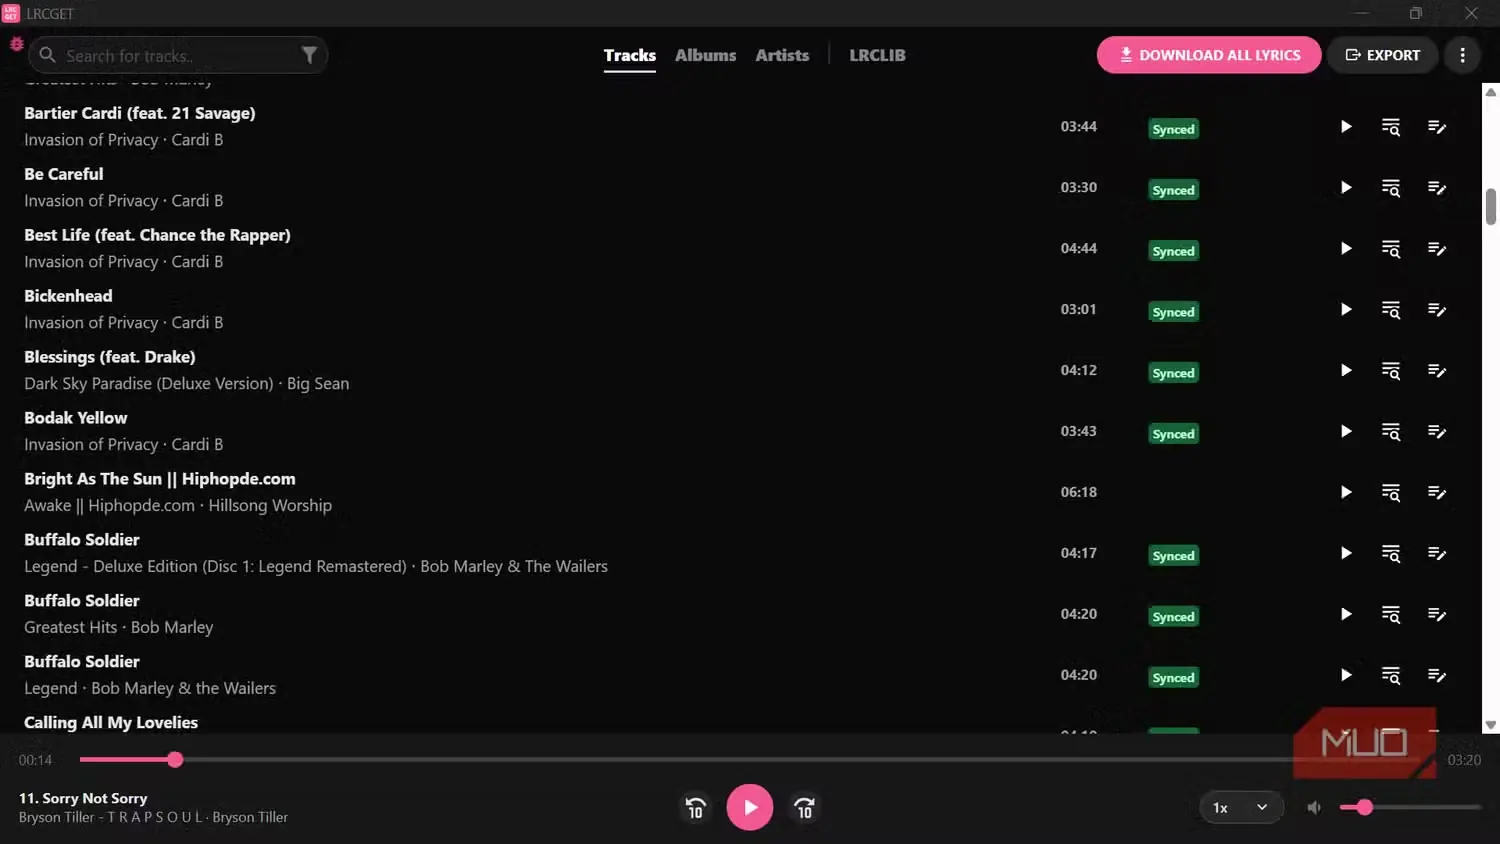Edit lyrics of Bodak Yellow

tap(1437, 432)
